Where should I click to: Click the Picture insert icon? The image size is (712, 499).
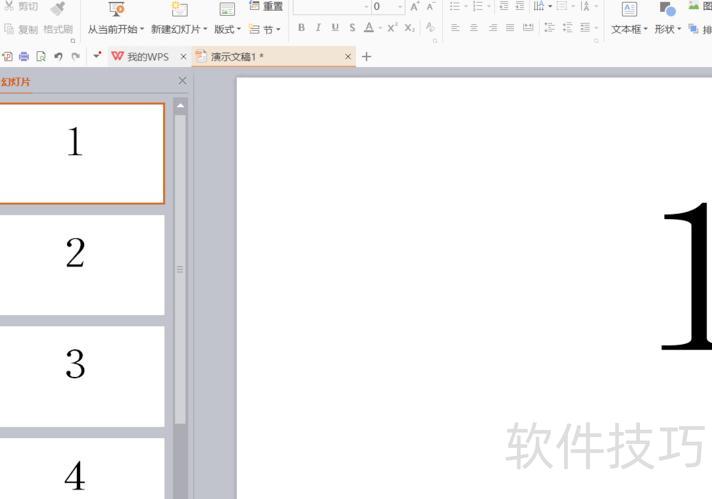coord(693,6)
